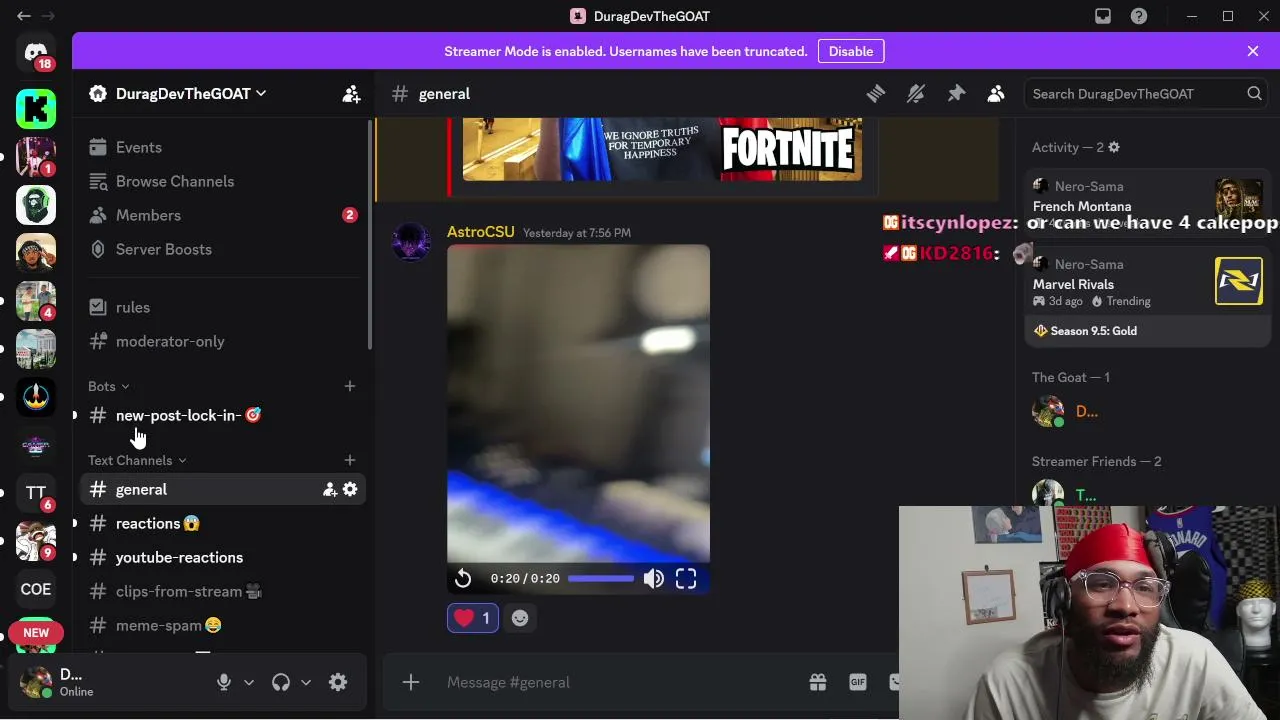This screenshot has height=720, width=1280.
Task: Close the Streamer Mode banner
Action: tap(1253, 51)
